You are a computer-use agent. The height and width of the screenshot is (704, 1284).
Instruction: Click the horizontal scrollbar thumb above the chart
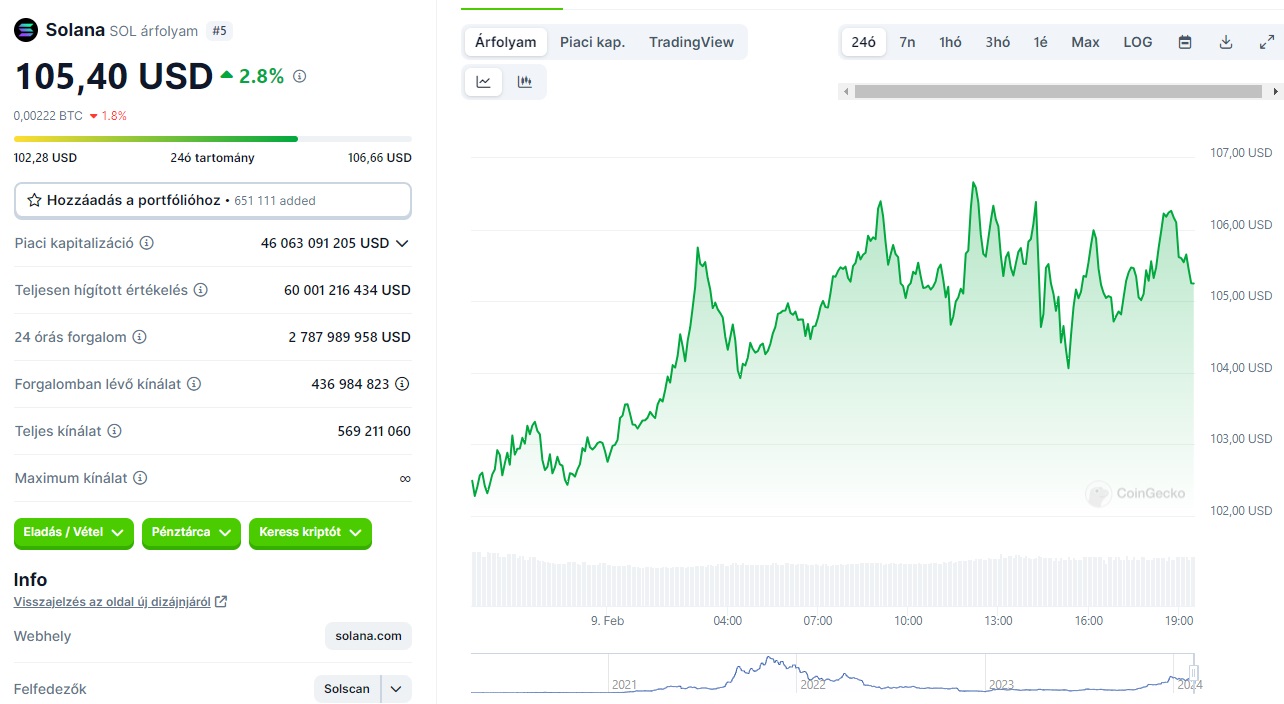(x=1058, y=91)
